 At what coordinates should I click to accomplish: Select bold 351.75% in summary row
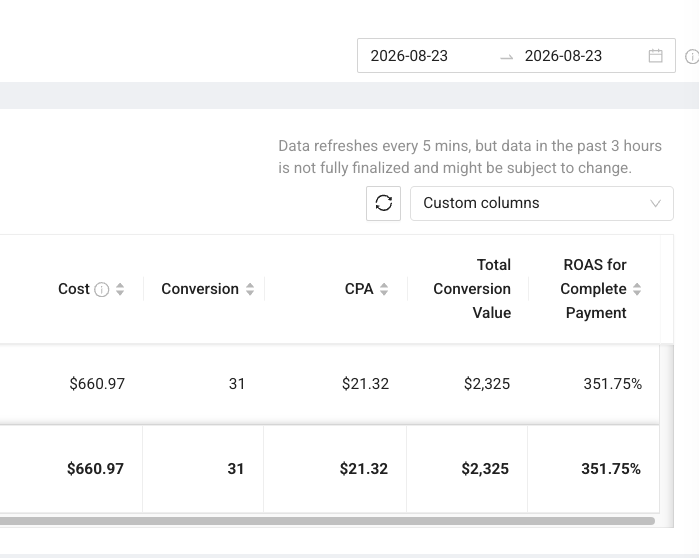(611, 469)
